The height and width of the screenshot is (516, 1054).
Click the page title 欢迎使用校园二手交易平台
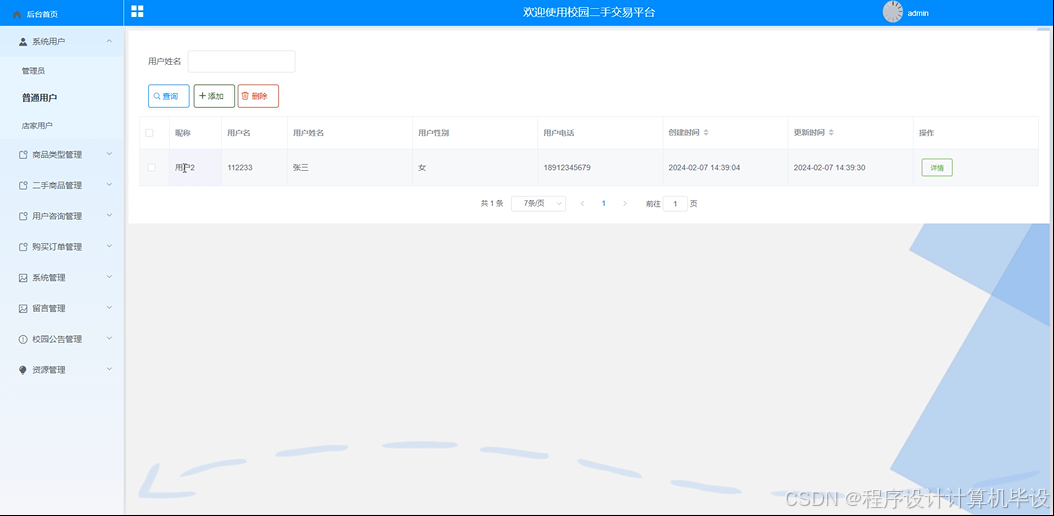point(589,12)
